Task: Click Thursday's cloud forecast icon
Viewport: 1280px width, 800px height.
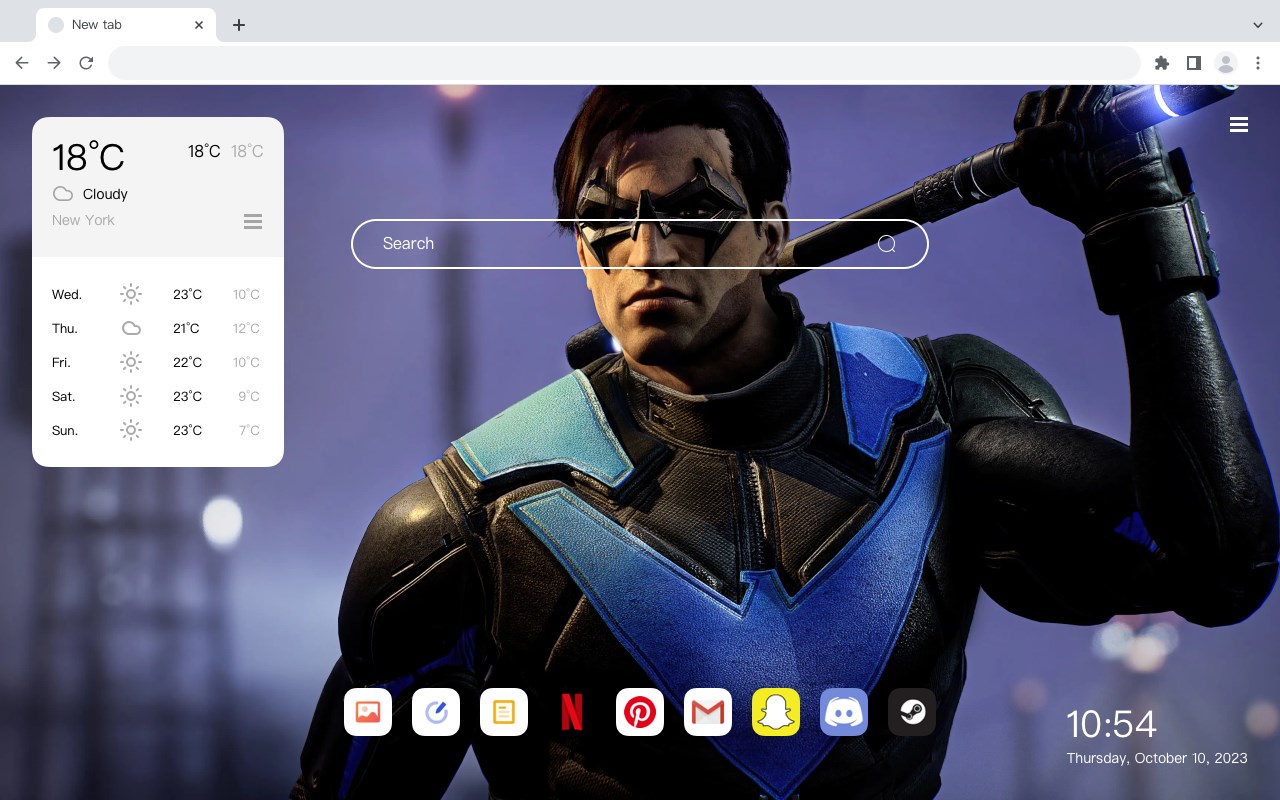Action: [131, 328]
